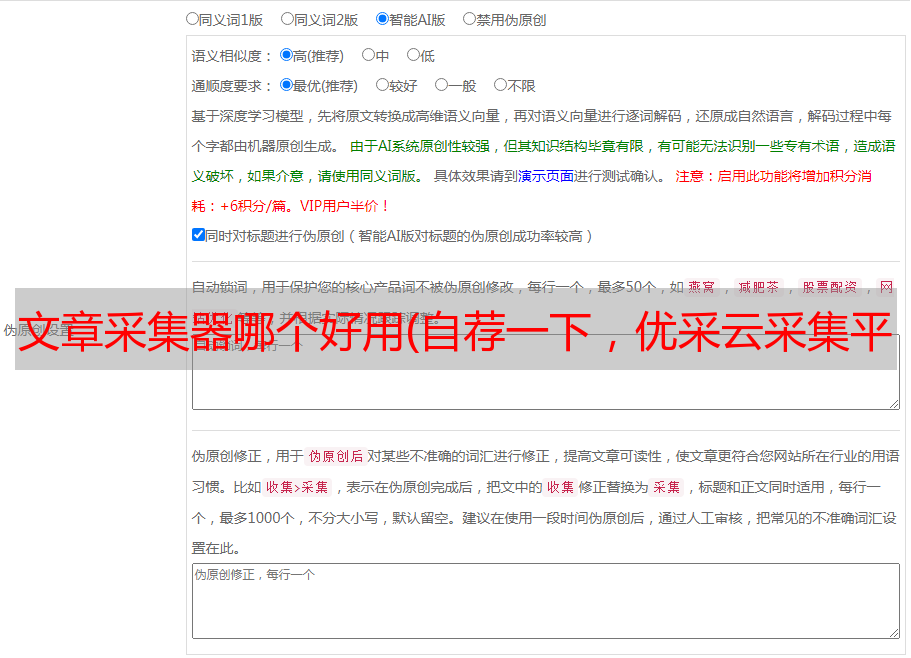Click the 燕窝 example tag
Screen dimensions: 911x658
click(x=702, y=287)
